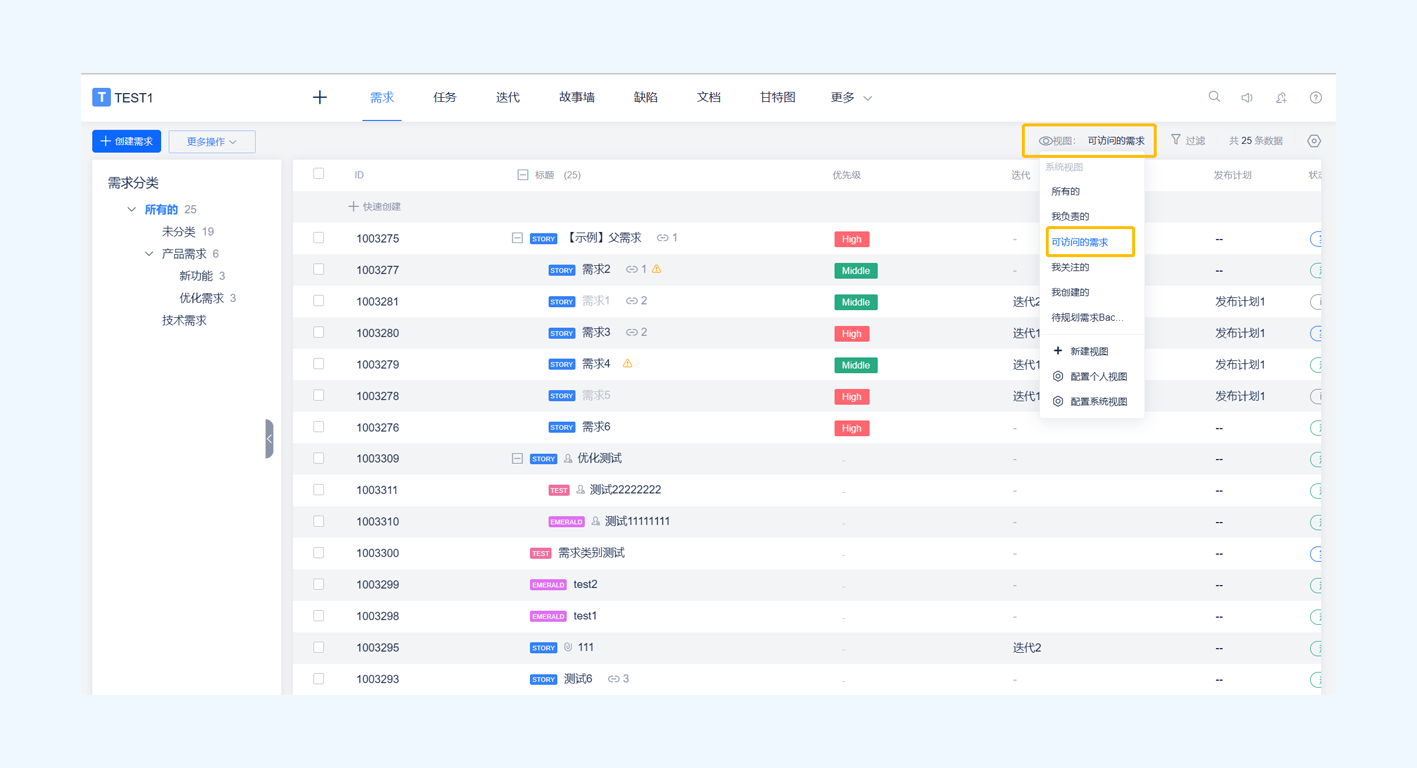The width and height of the screenshot is (1417, 768).
Task: Collapse all rows via 标题 header toggle
Action: (x=522, y=175)
